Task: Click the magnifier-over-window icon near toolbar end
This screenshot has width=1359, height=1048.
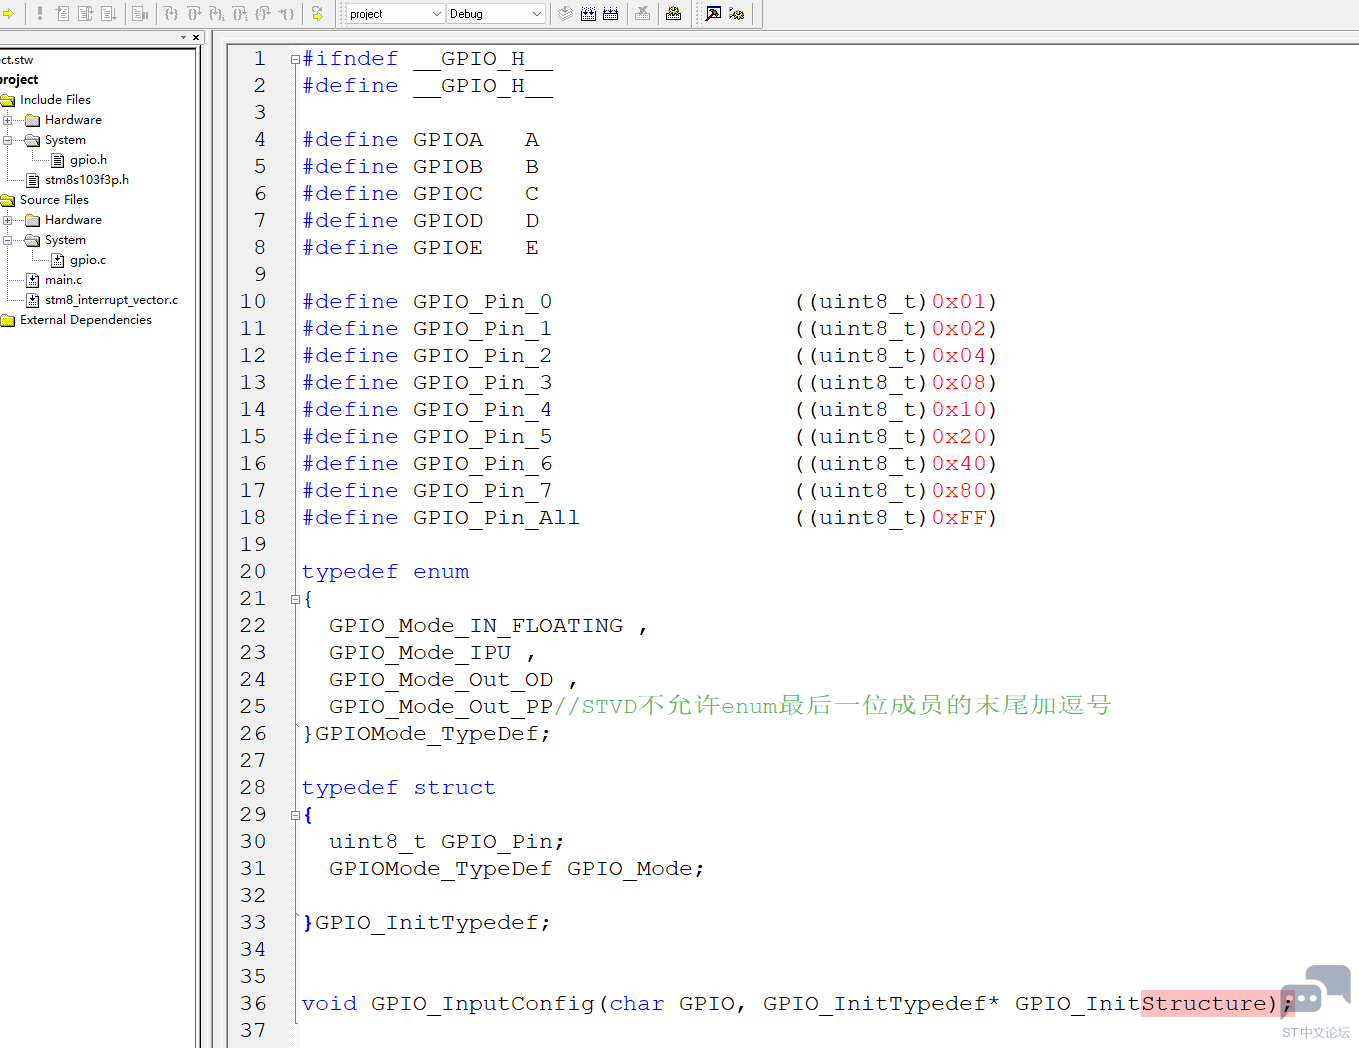Action: [713, 14]
